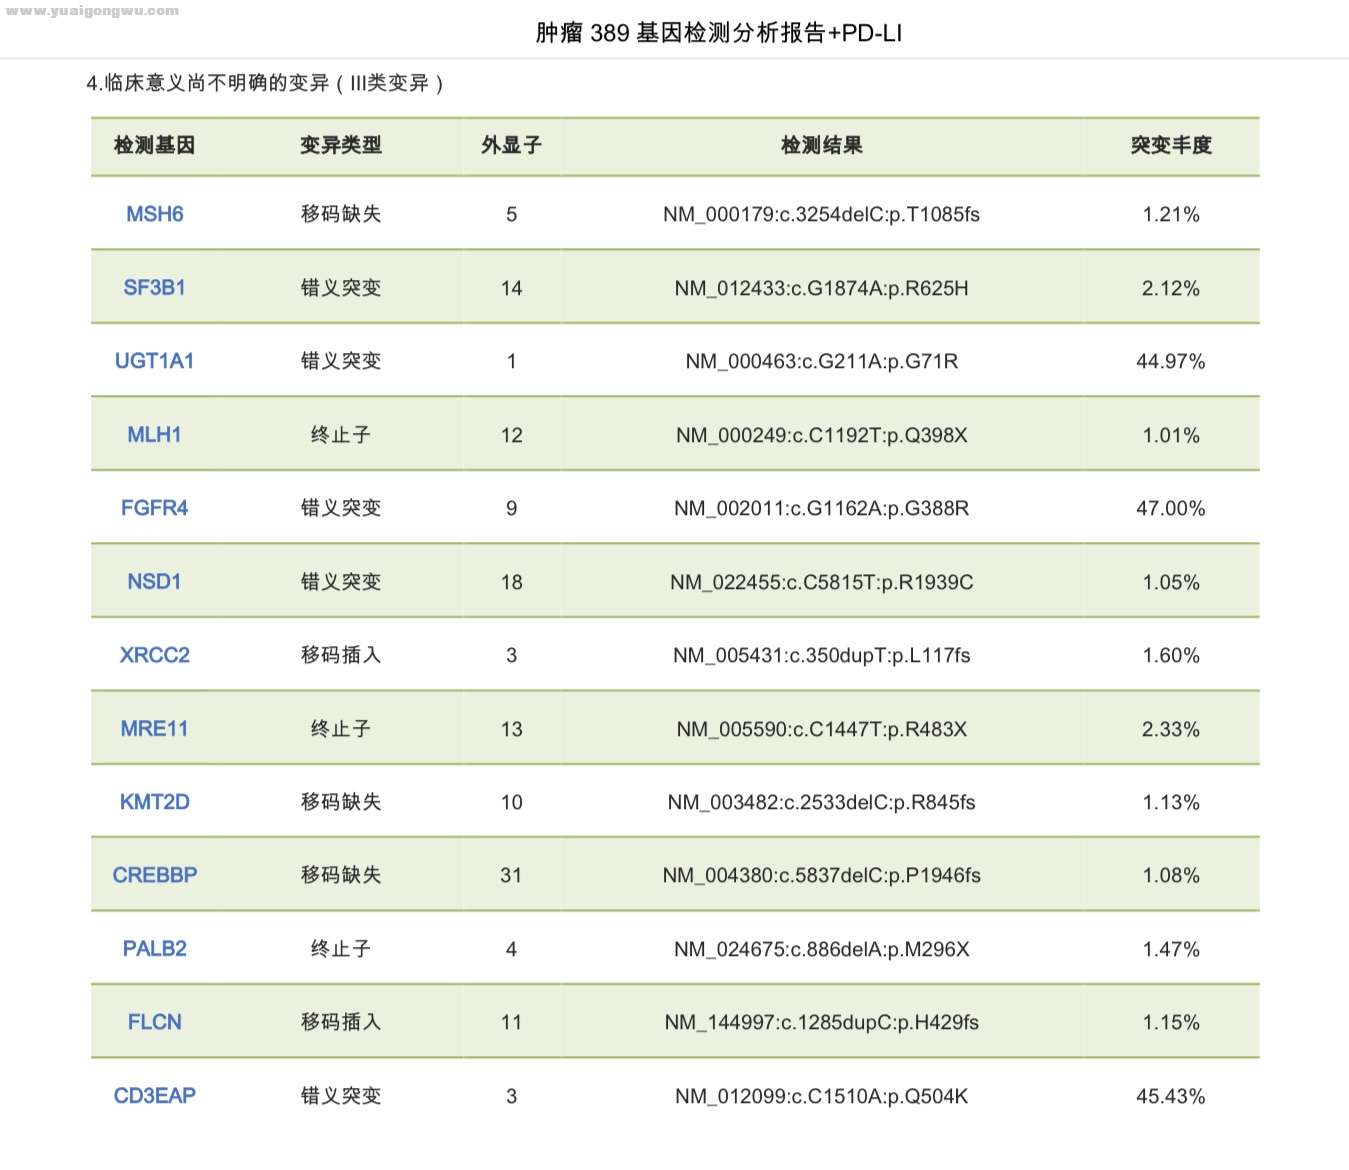This screenshot has height=1170, width=1349.
Task: Select the 1.21% abundance value
Action: tap(1171, 214)
